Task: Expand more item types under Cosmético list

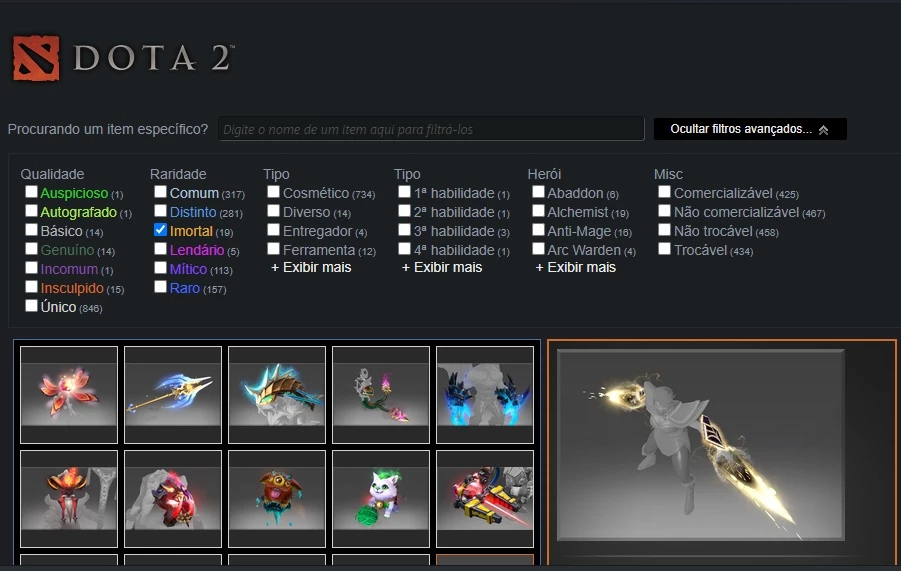Action: 311,267
